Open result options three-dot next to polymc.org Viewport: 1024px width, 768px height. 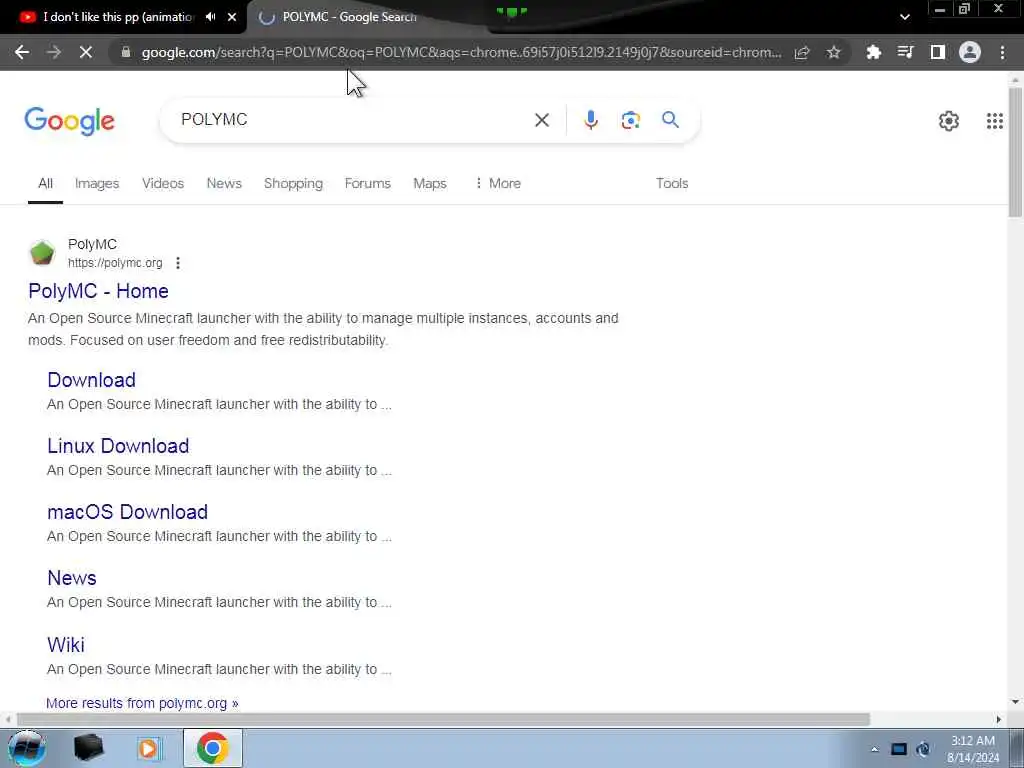click(178, 263)
